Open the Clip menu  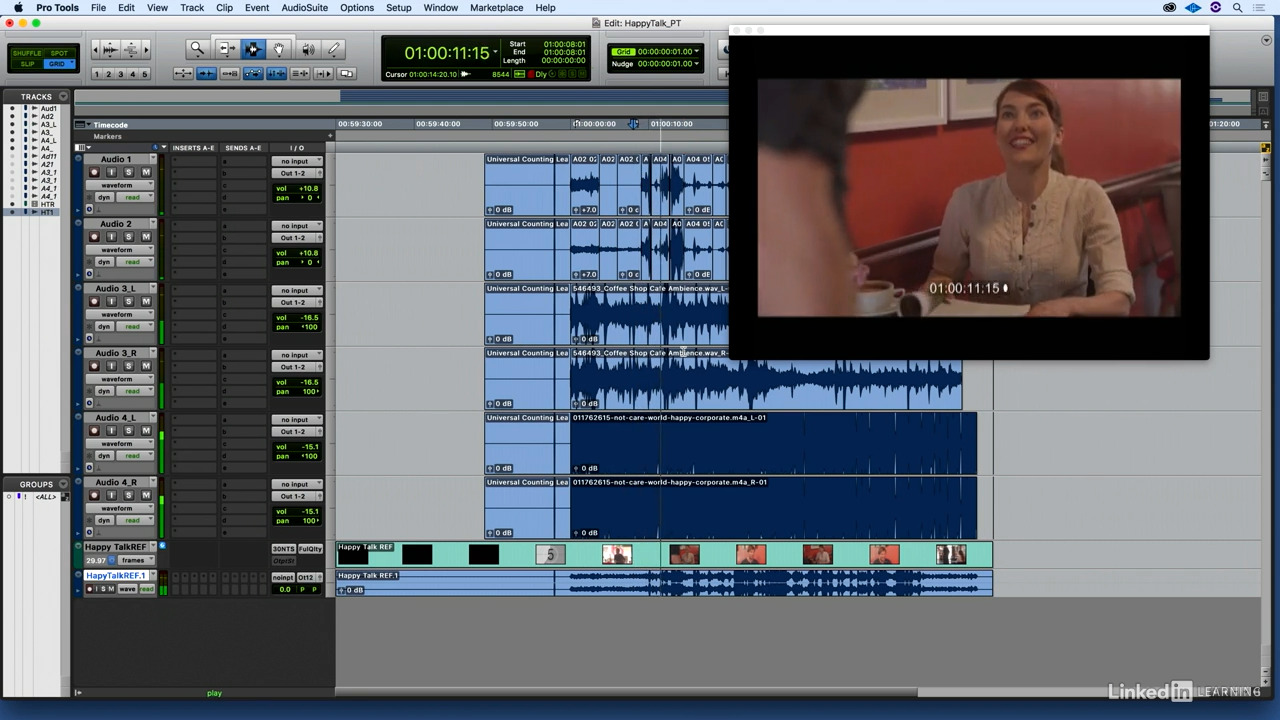tap(224, 7)
